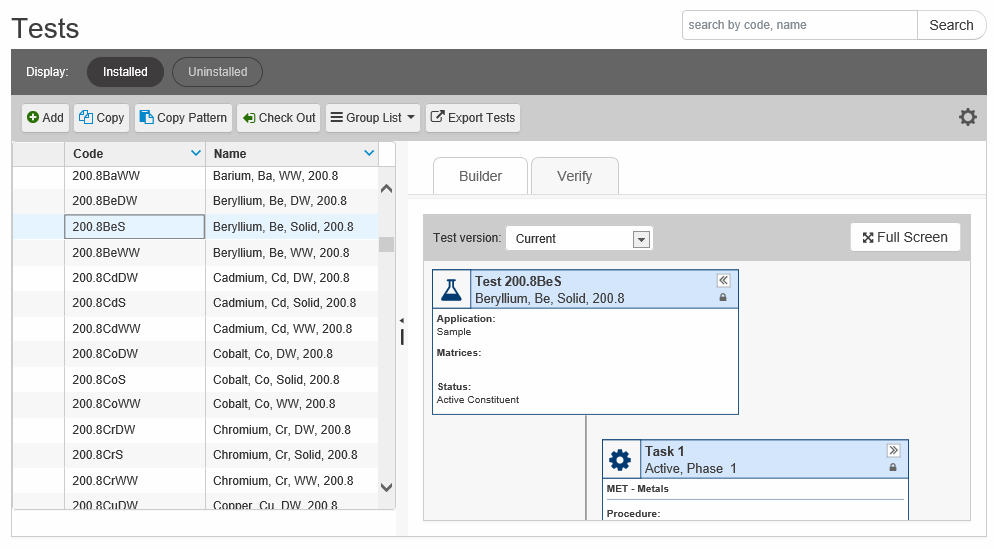Click the search by code, name field
The height and width of the screenshot is (549, 994).
pyautogui.click(x=799, y=25)
